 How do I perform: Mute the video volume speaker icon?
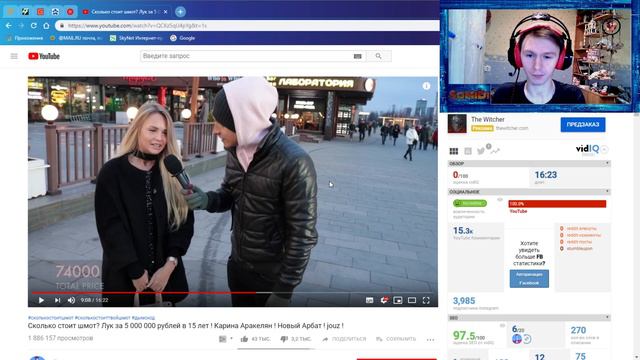click(x=71, y=300)
